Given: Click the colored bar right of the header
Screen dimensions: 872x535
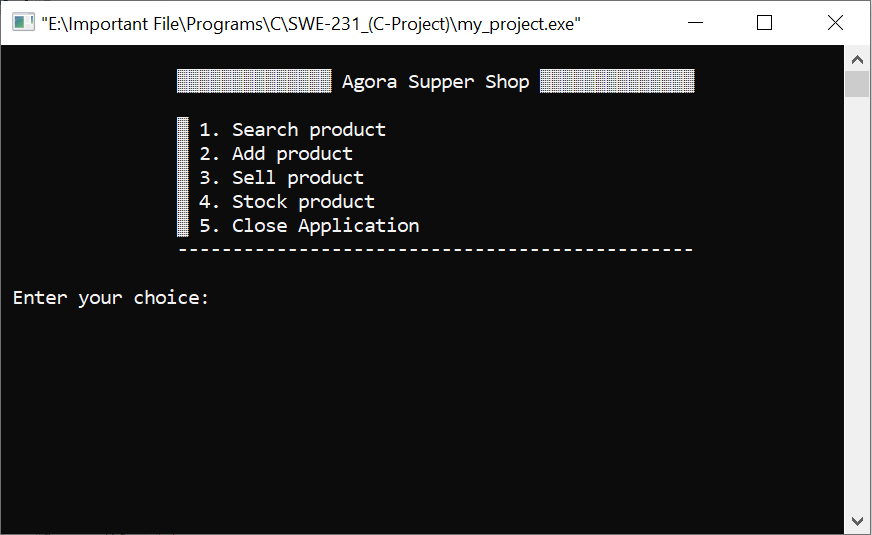Looking at the screenshot, I should pyautogui.click(x=616, y=81).
